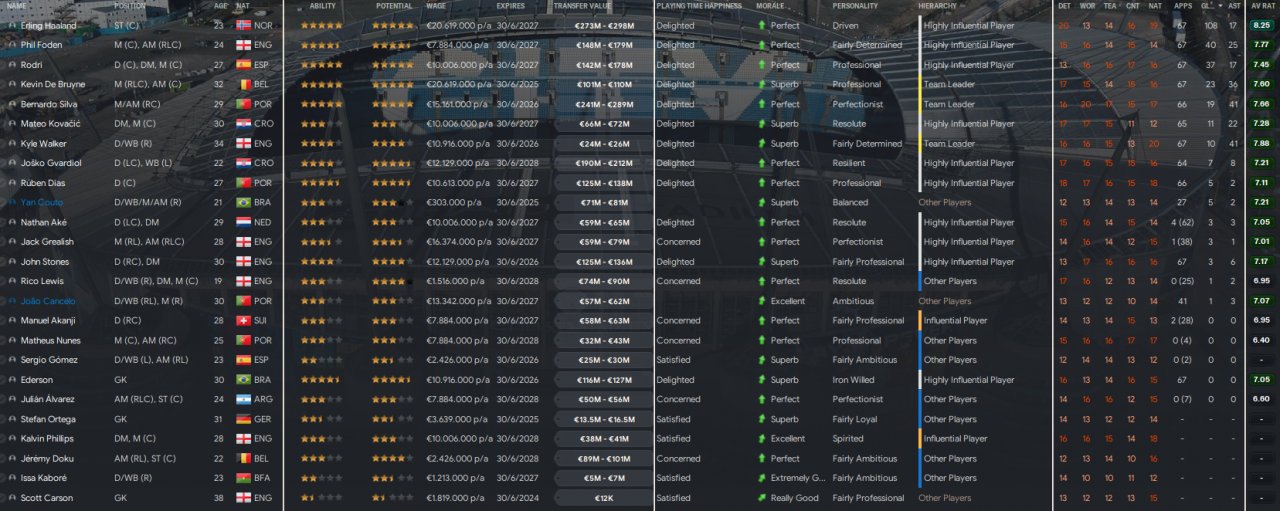Sort by the AV RAT column header
Viewport: 1280px width, 511px height.
tap(1262, 6)
